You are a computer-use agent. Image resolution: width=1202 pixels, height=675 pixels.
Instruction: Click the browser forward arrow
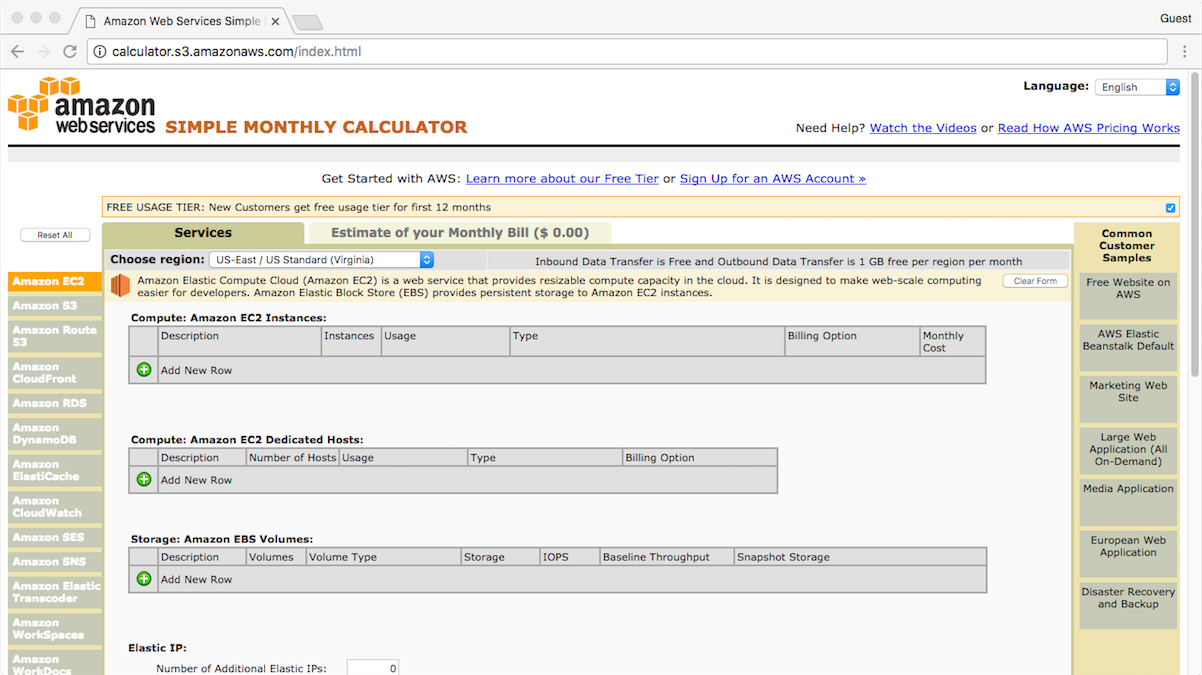click(44, 51)
